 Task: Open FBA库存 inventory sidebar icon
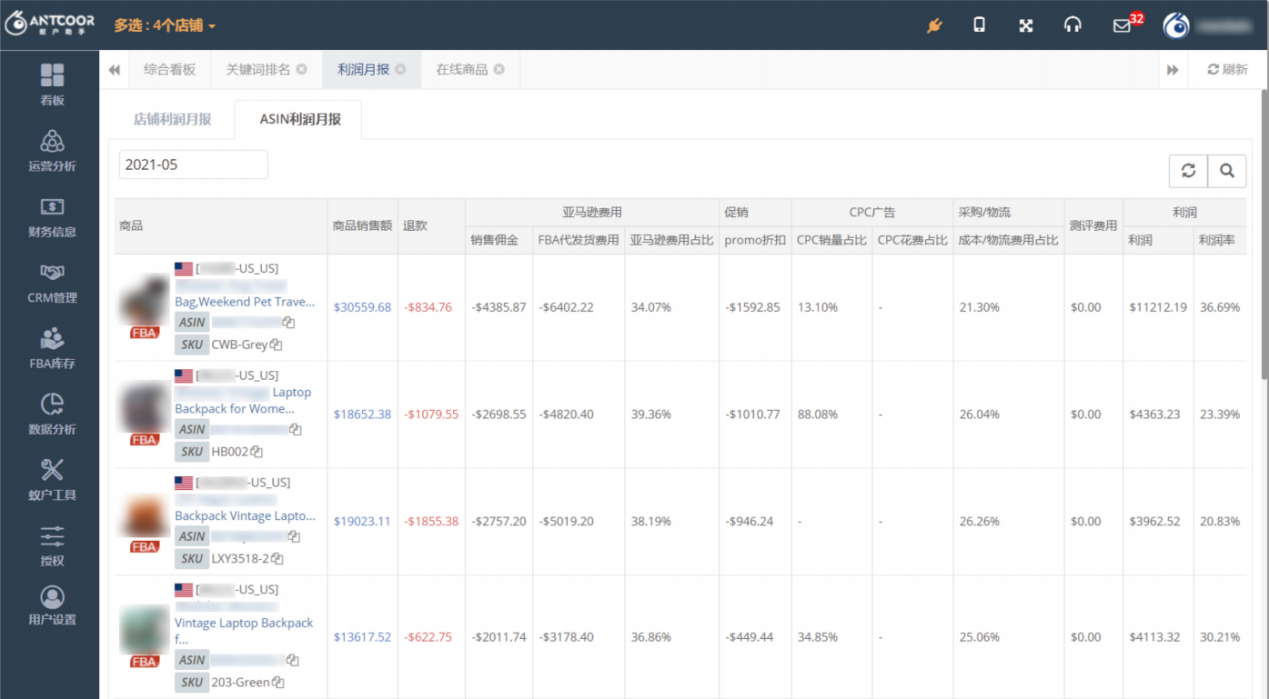(x=52, y=348)
